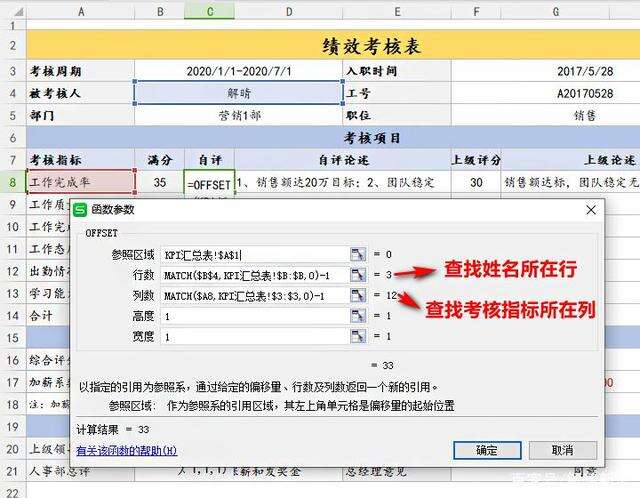Click the 销售 position cell
Image resolution: width=640 pixels, height=498 pixels.
coord(546,116)
